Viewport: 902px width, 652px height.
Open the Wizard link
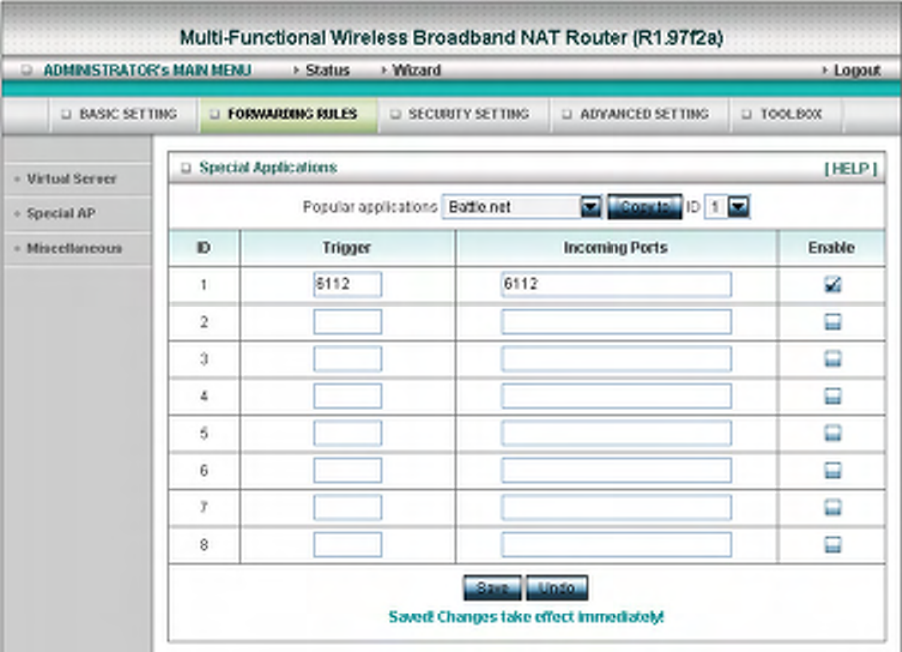click(416, 70)
